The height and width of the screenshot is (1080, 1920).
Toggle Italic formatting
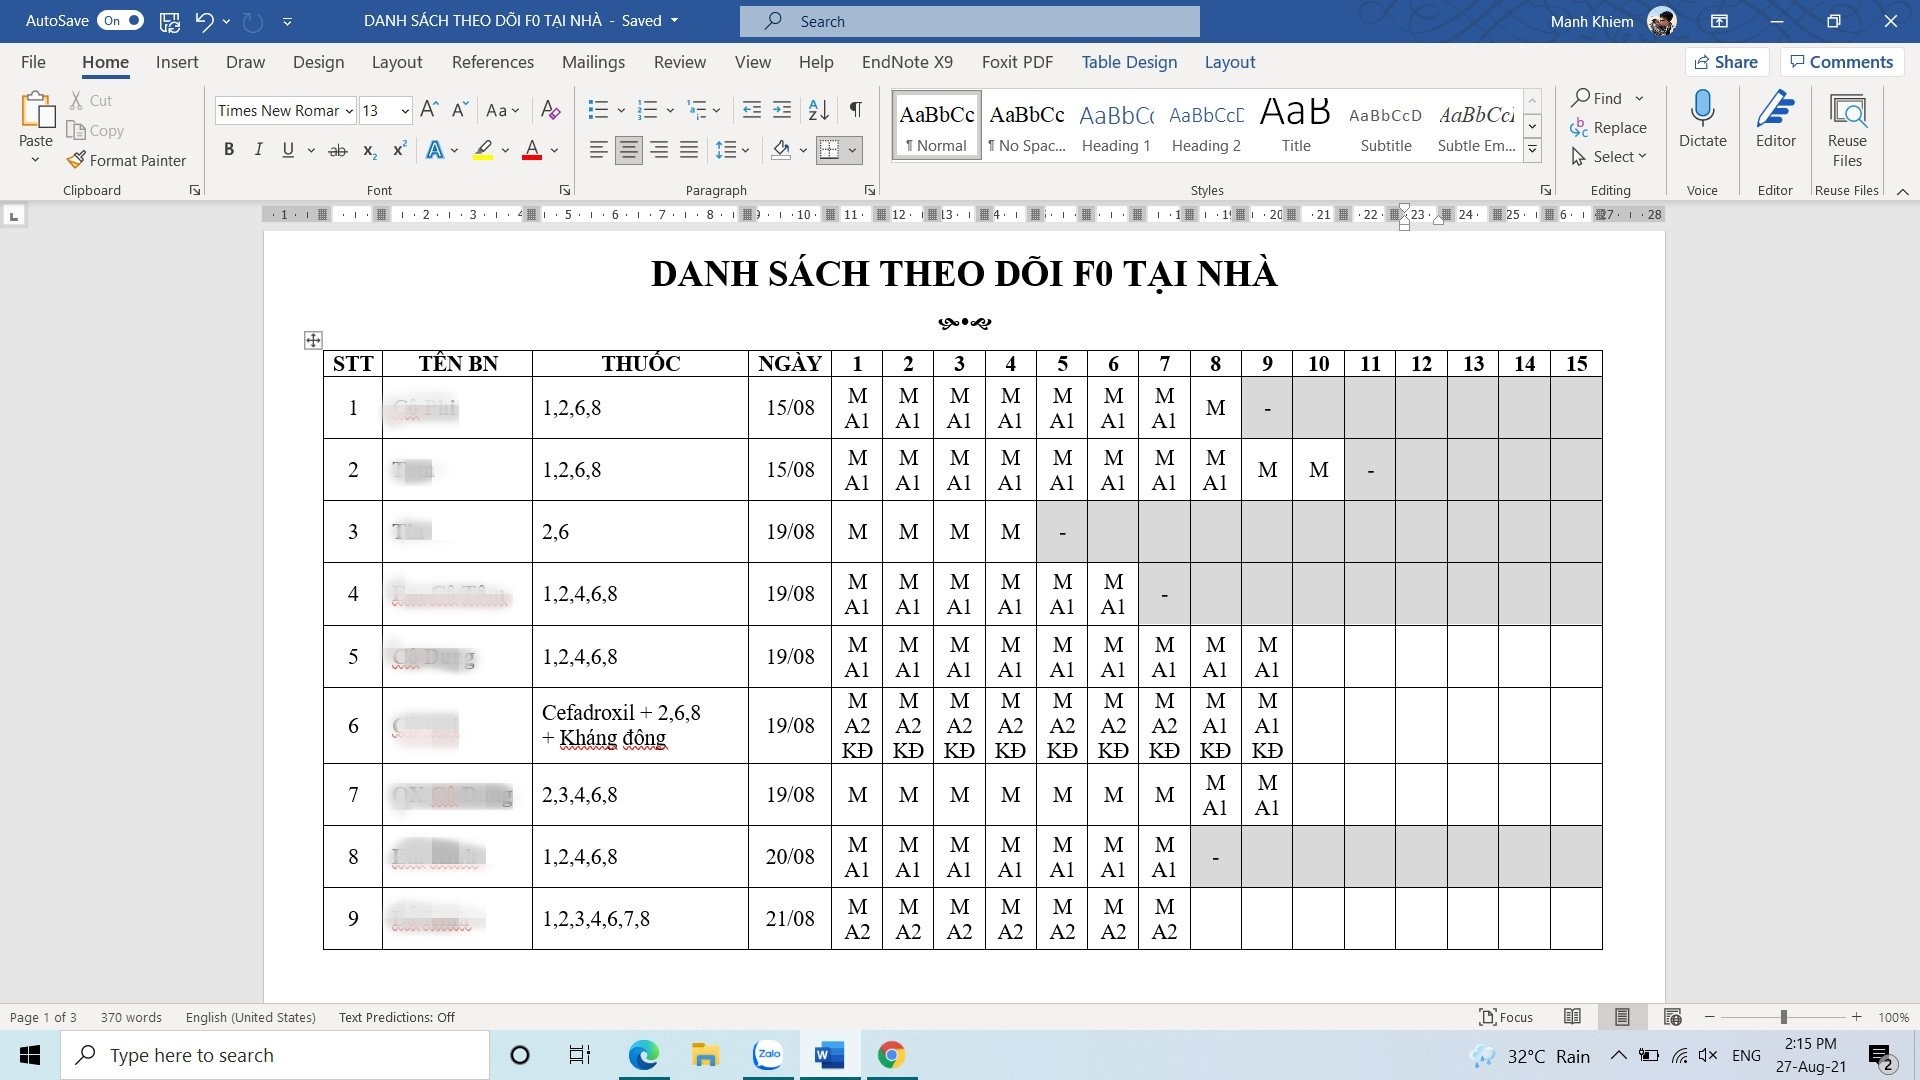pos(258,150)
